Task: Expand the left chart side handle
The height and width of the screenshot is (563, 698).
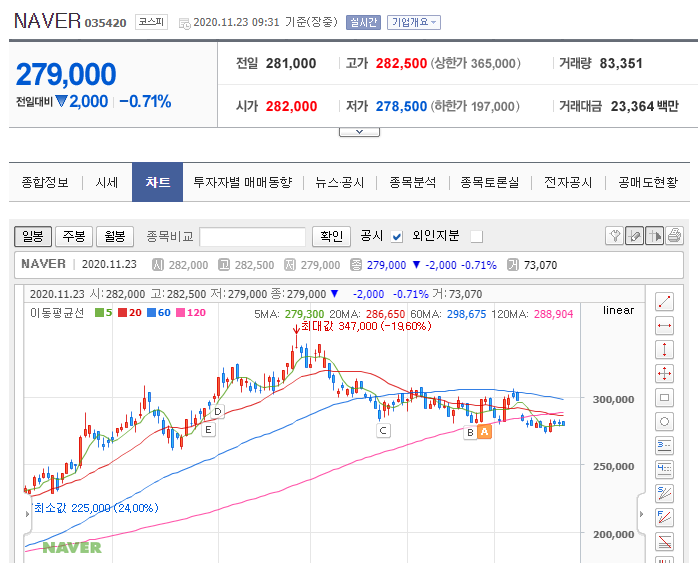Action: [28, 514]
